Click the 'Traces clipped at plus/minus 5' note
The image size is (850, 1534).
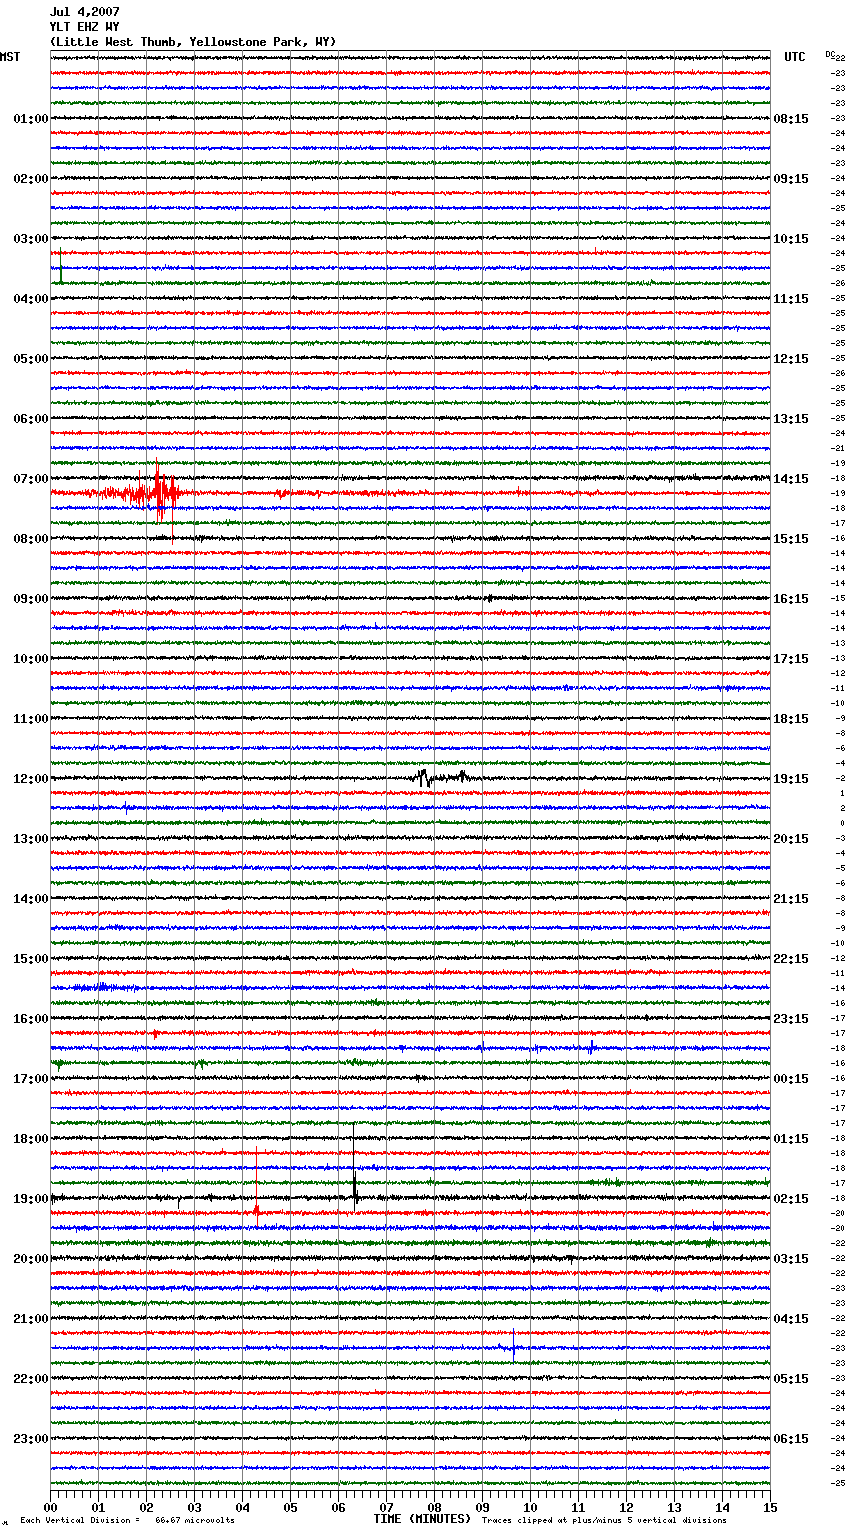pos(604,1520)
